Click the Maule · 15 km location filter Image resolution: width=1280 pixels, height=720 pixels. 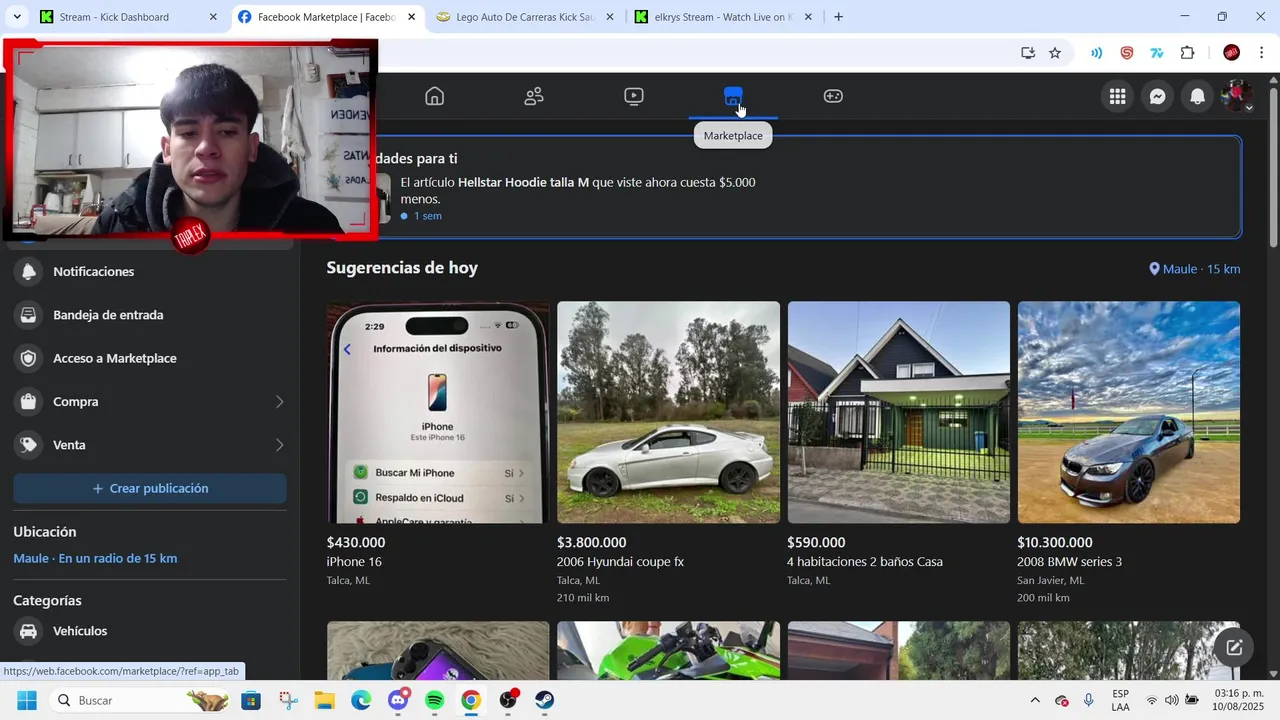coord(1195,269)
